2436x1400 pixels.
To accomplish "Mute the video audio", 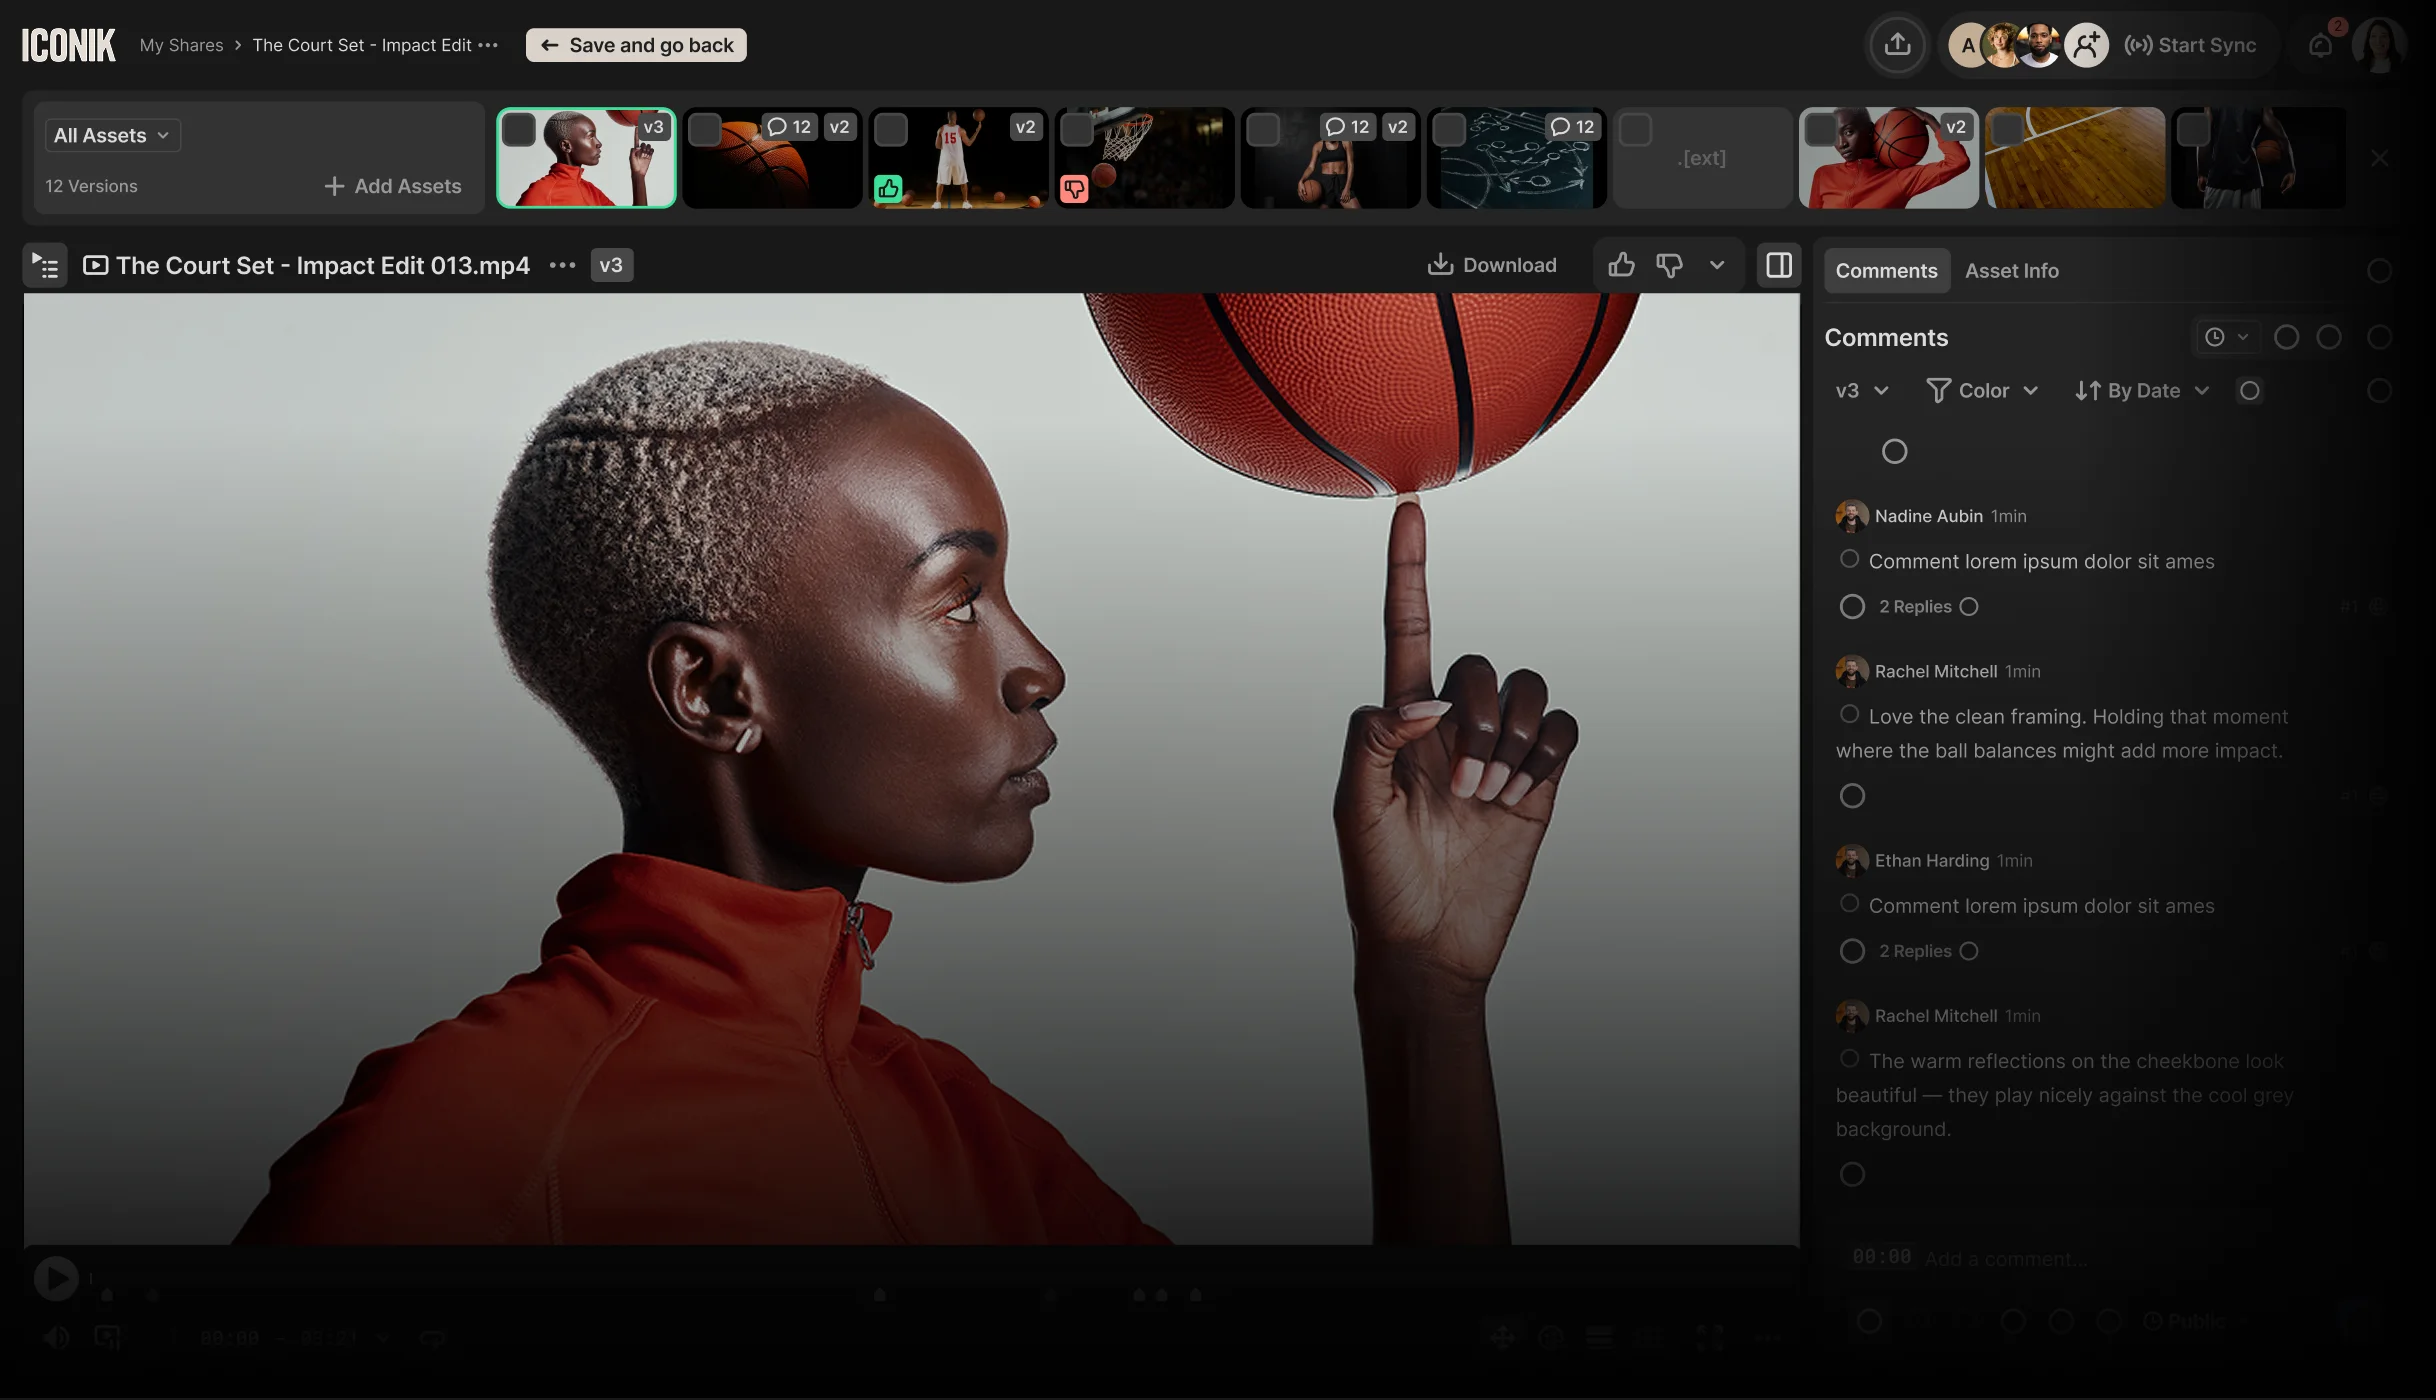I will [x=57, y=1338].
